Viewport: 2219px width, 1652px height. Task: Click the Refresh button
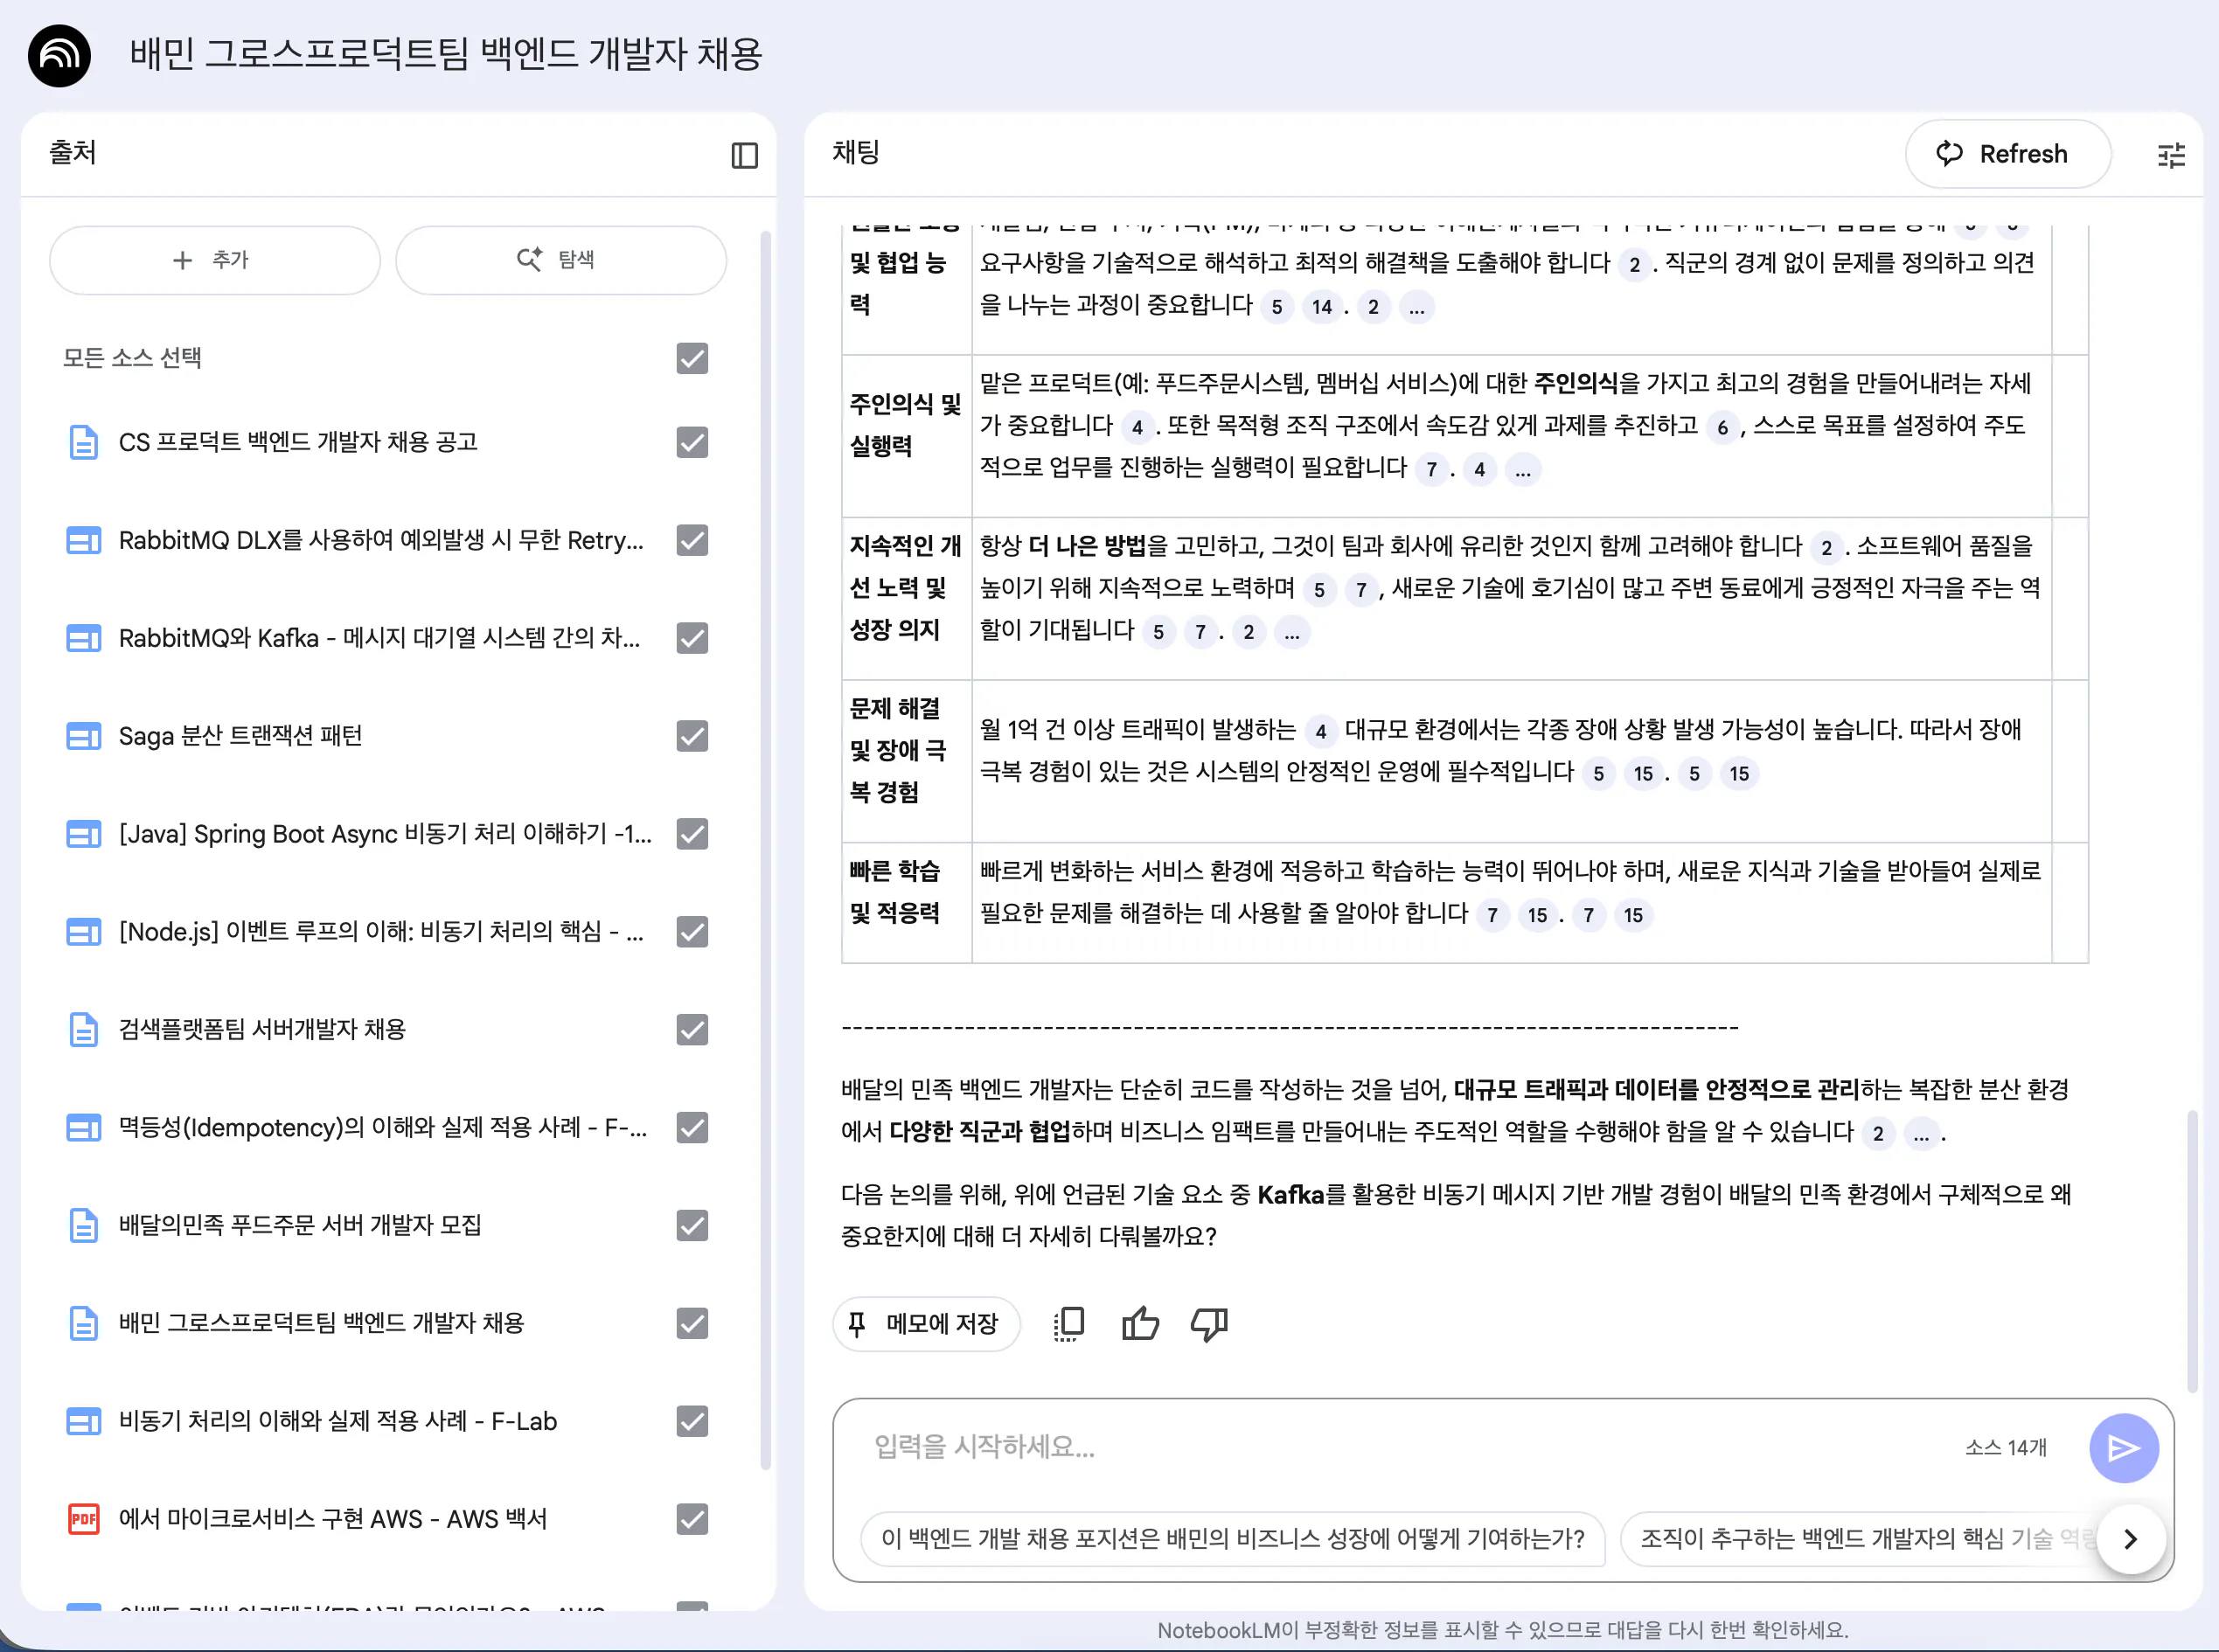coord(2008,154)
